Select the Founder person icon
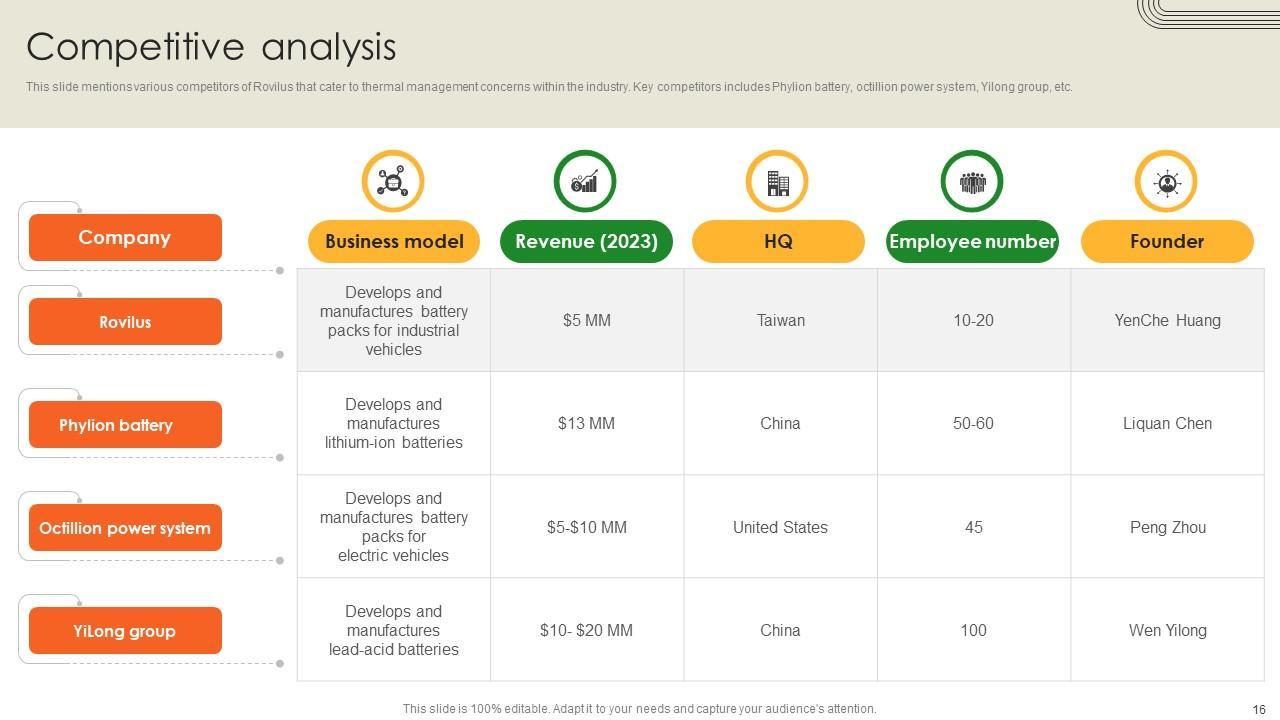 point(1166,182)
